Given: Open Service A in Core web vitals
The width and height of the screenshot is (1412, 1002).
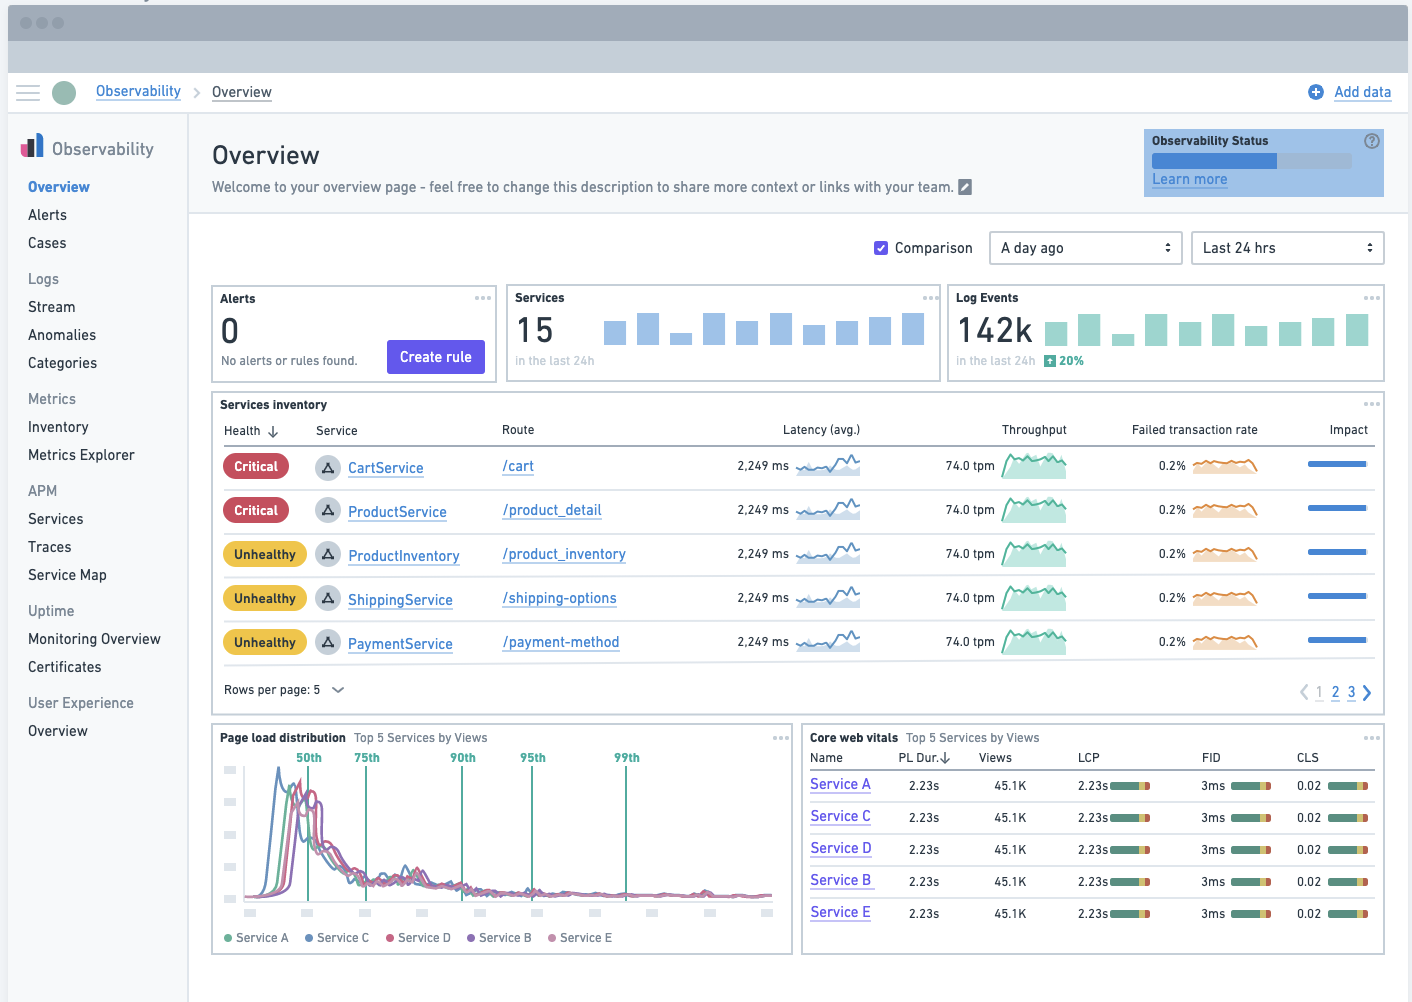Looking at the screenshot, I should [x=840, y=785].
